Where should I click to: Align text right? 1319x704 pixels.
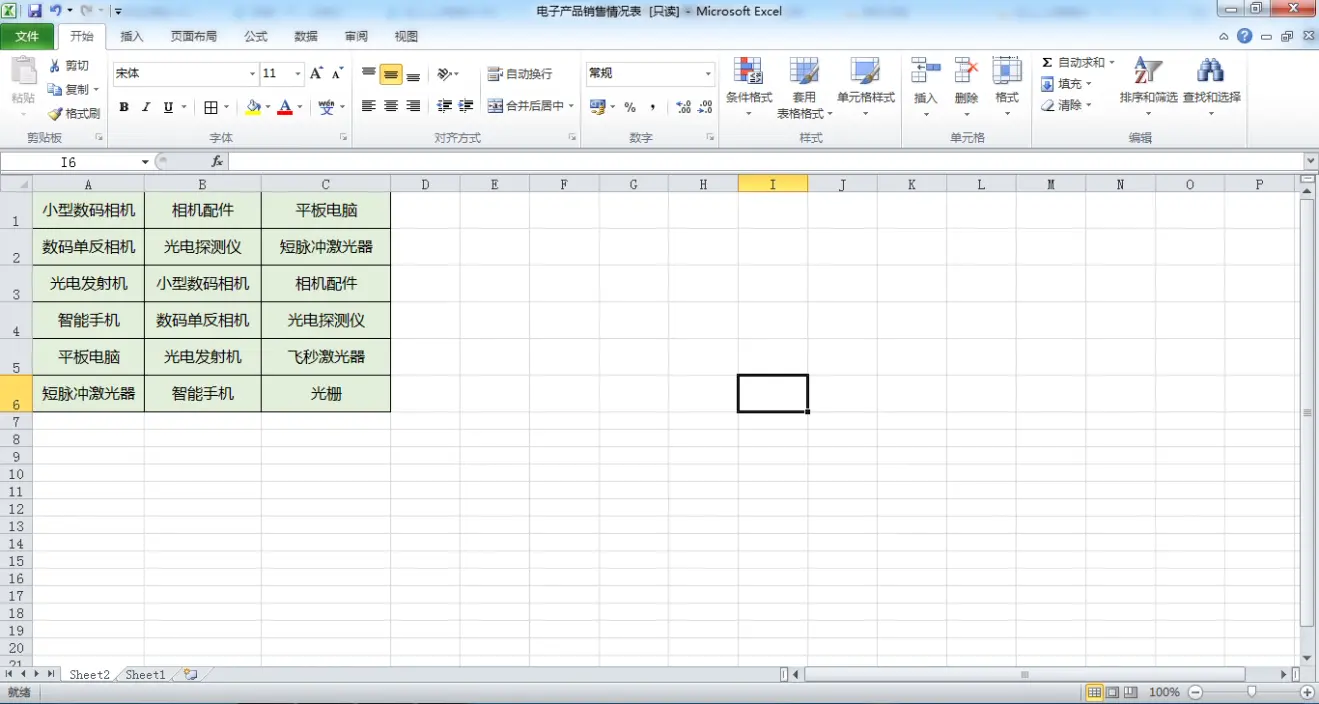click(x=412, y=106)
